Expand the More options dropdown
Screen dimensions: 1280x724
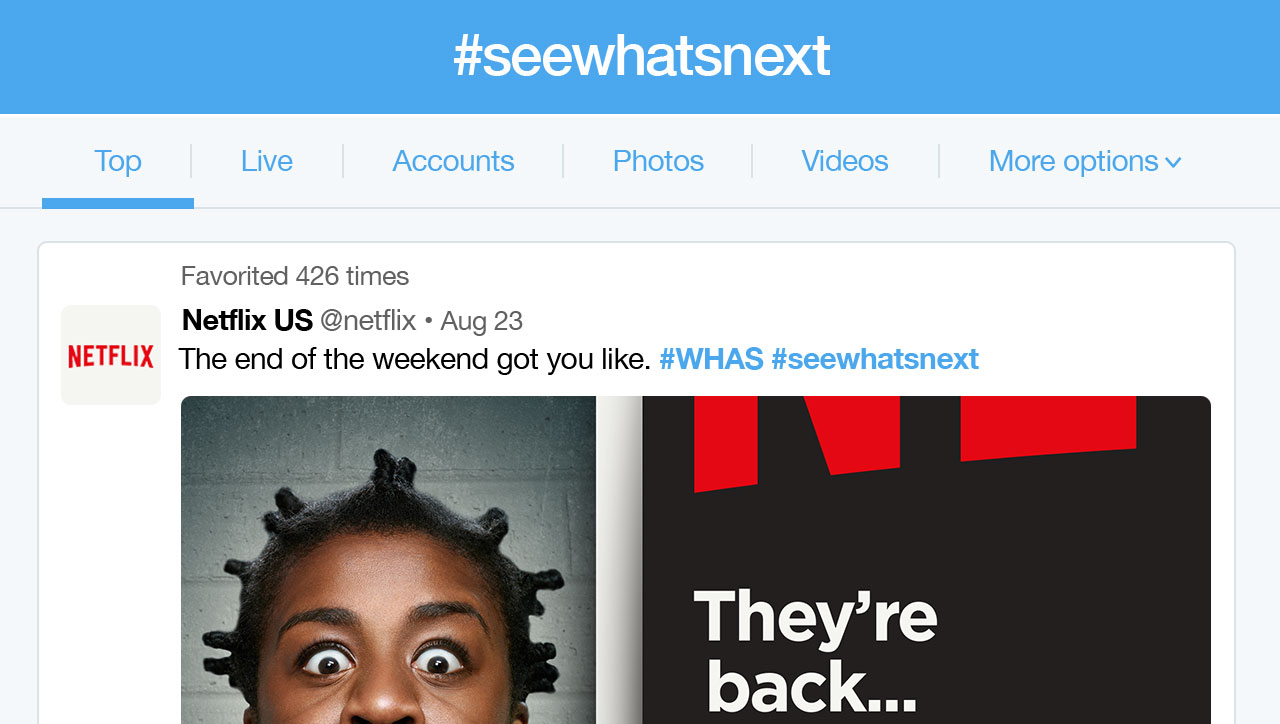pyautogui.click(x=1085, y=161)
